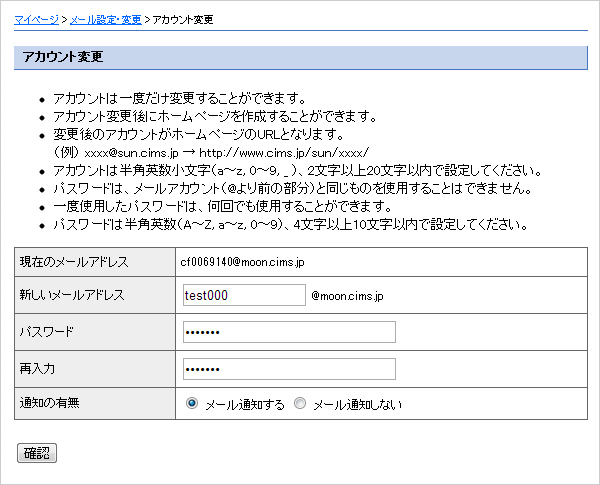The width and height of the screenshot is (600, 485).
Task: Click the last note about 4文字以上10文字以内 passwords
Action: point(290,224)
